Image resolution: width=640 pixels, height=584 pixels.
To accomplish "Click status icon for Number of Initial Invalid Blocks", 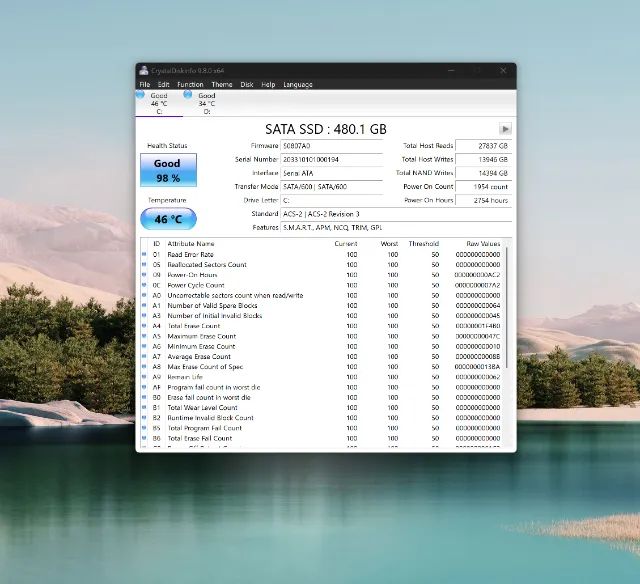I will [x=144, y=315].
